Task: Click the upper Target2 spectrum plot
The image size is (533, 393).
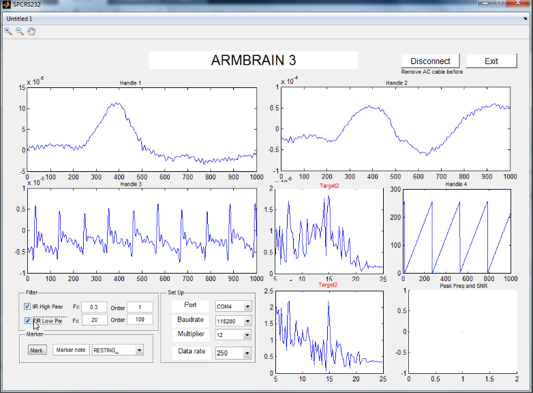Action: tap(329, 231)
